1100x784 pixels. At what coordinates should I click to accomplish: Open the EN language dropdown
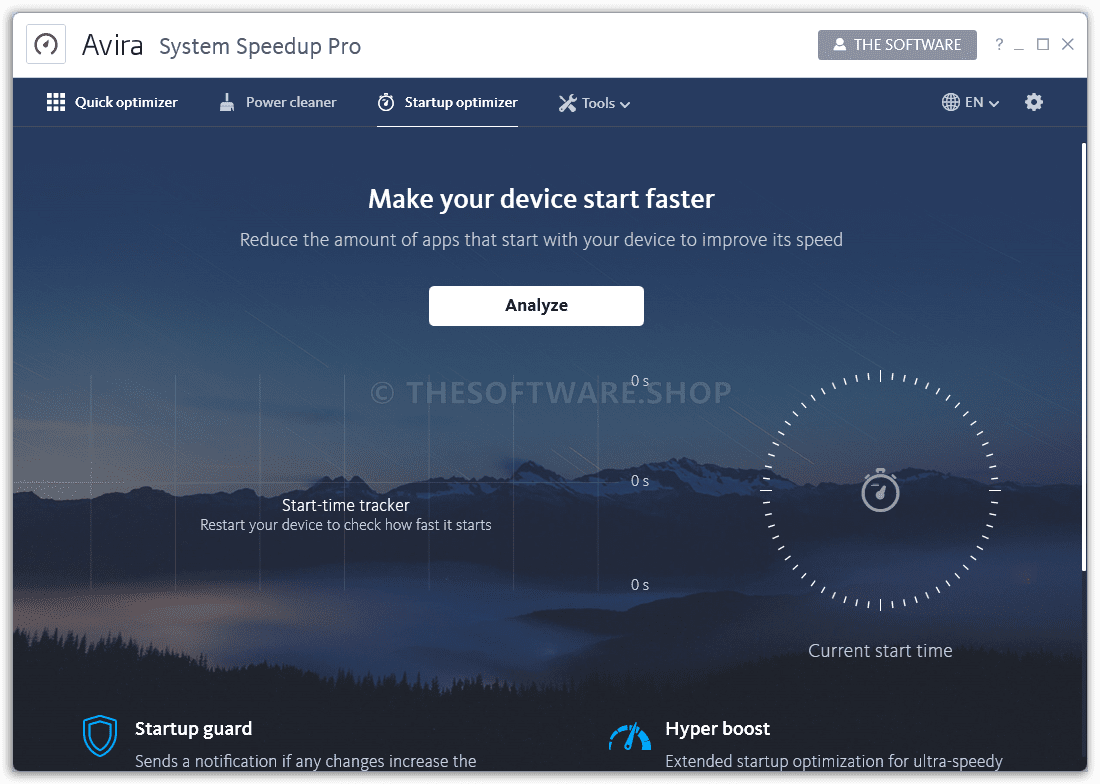point(970,102)
